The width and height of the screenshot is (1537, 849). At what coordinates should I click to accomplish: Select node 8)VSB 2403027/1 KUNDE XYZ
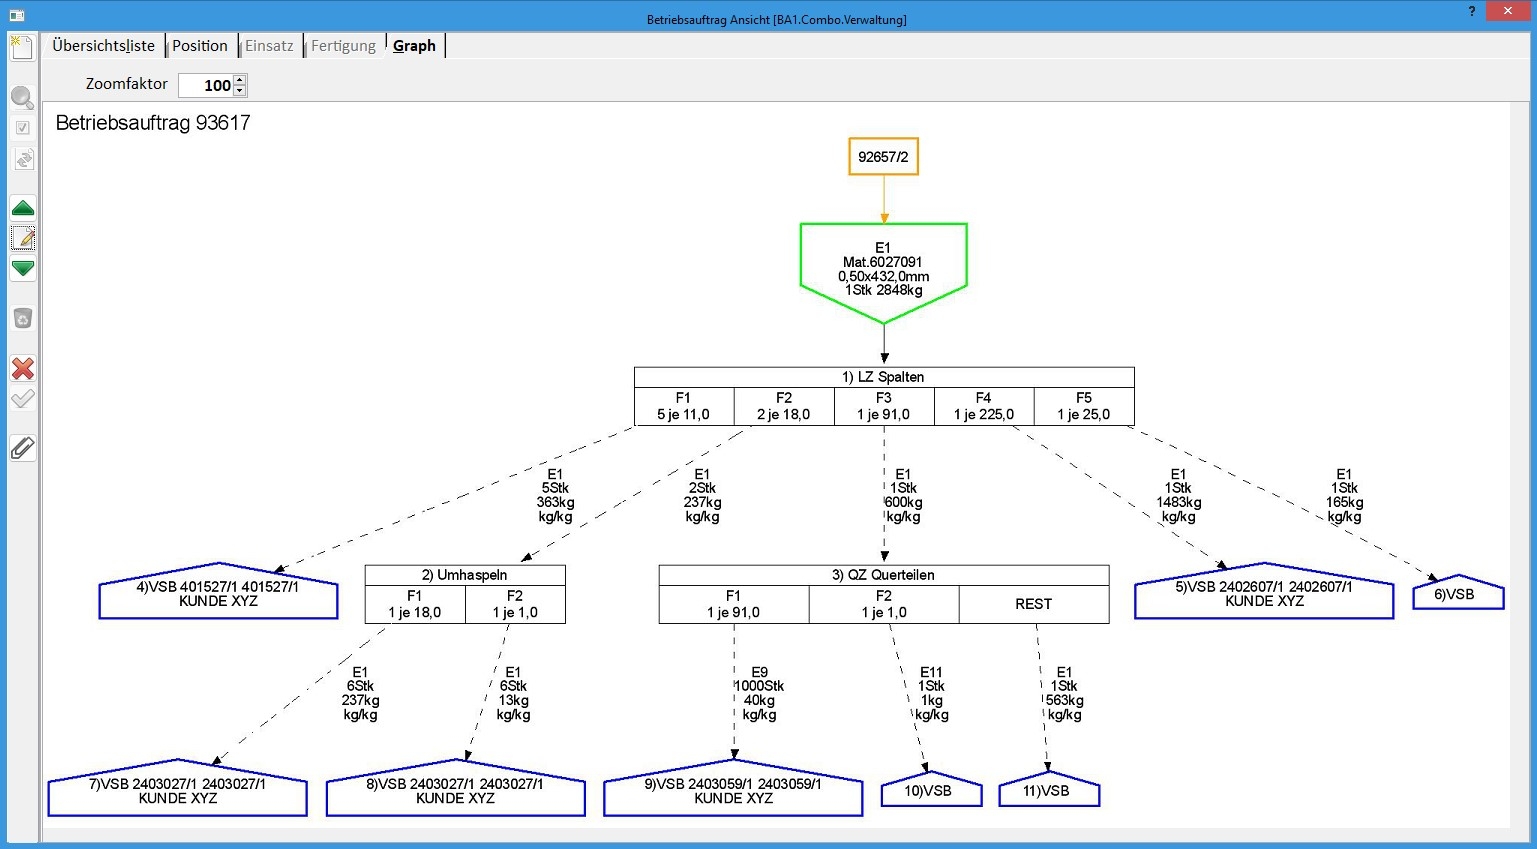[456, 790]
